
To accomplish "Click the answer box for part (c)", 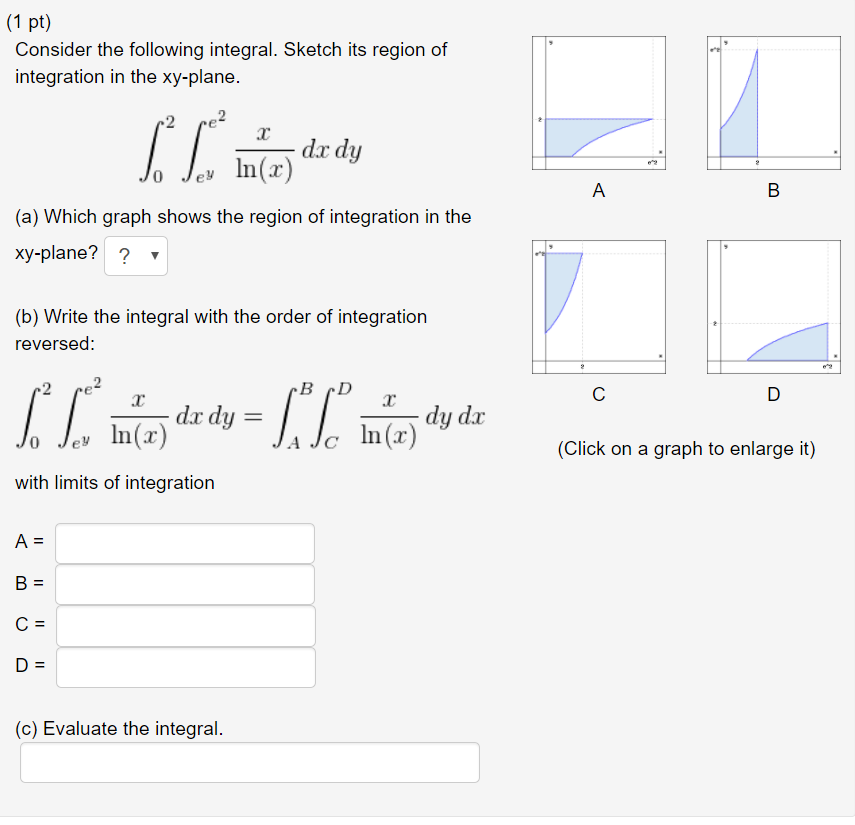I will coord(249,762).
